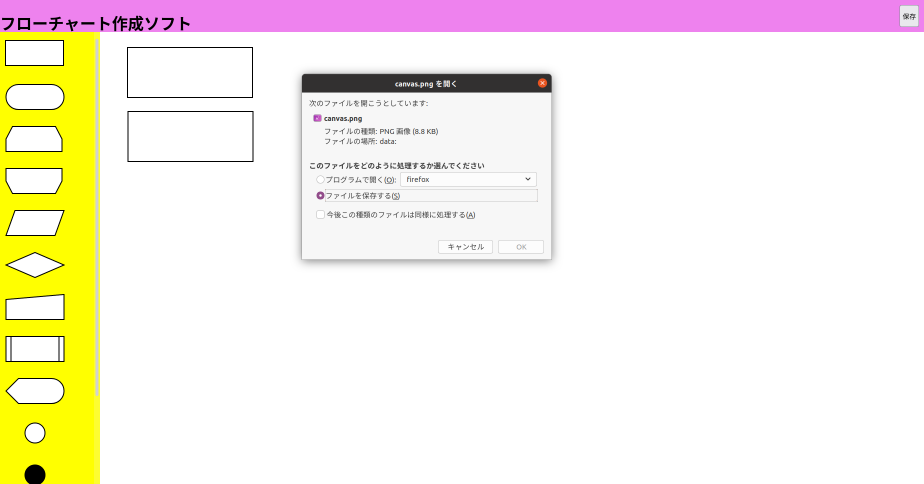
Task: Select the lower rectangle on the canvas
Action: (190, 136)
